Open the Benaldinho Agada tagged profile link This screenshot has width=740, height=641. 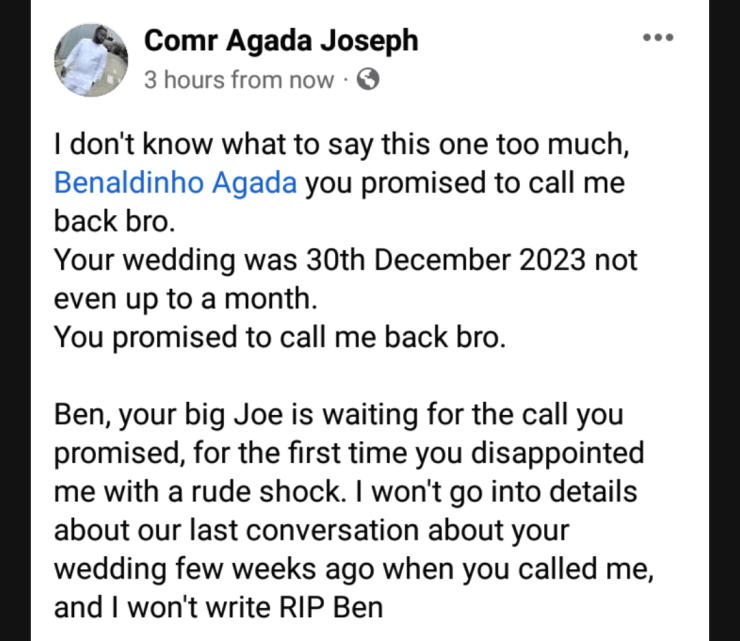pyautogui.click(x=175, y=186)
